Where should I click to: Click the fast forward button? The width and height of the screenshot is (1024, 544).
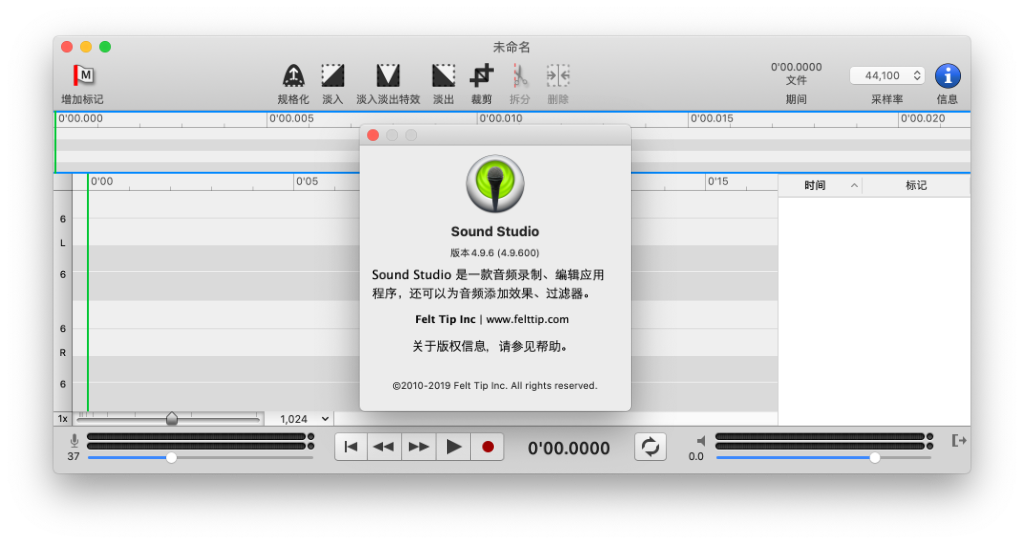(x=419, y=447)
